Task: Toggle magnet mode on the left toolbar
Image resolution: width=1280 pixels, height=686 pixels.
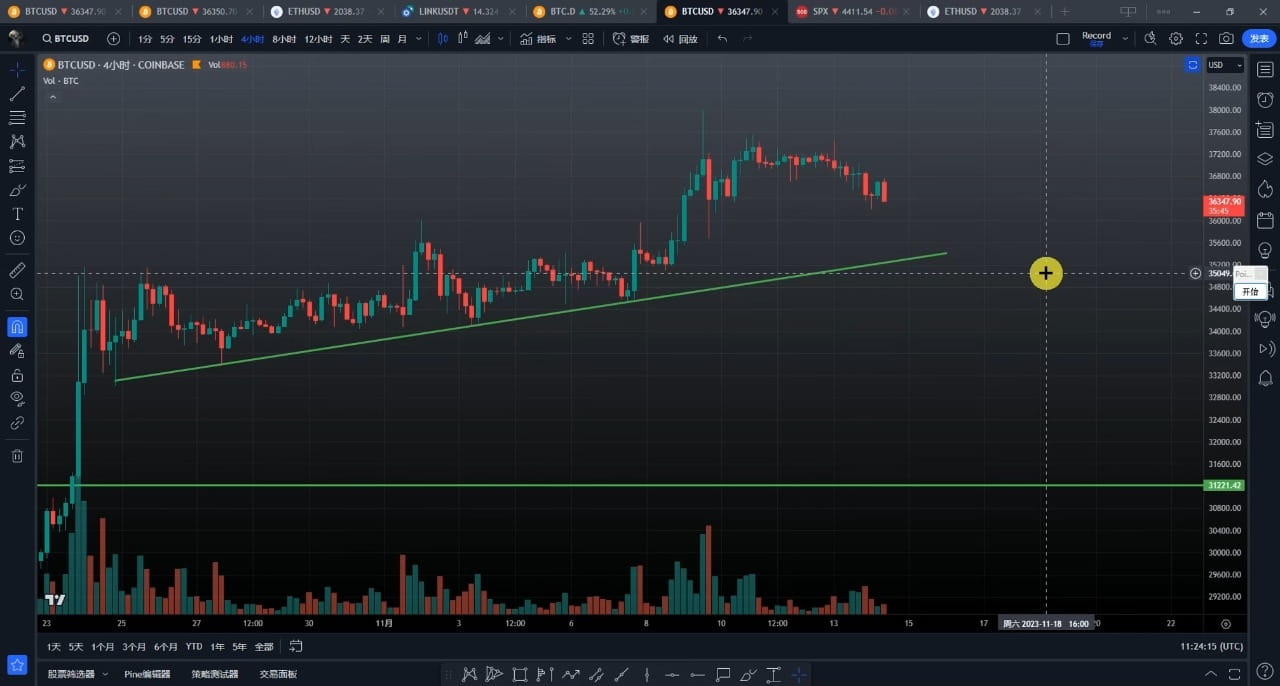Action: (17, 327)
